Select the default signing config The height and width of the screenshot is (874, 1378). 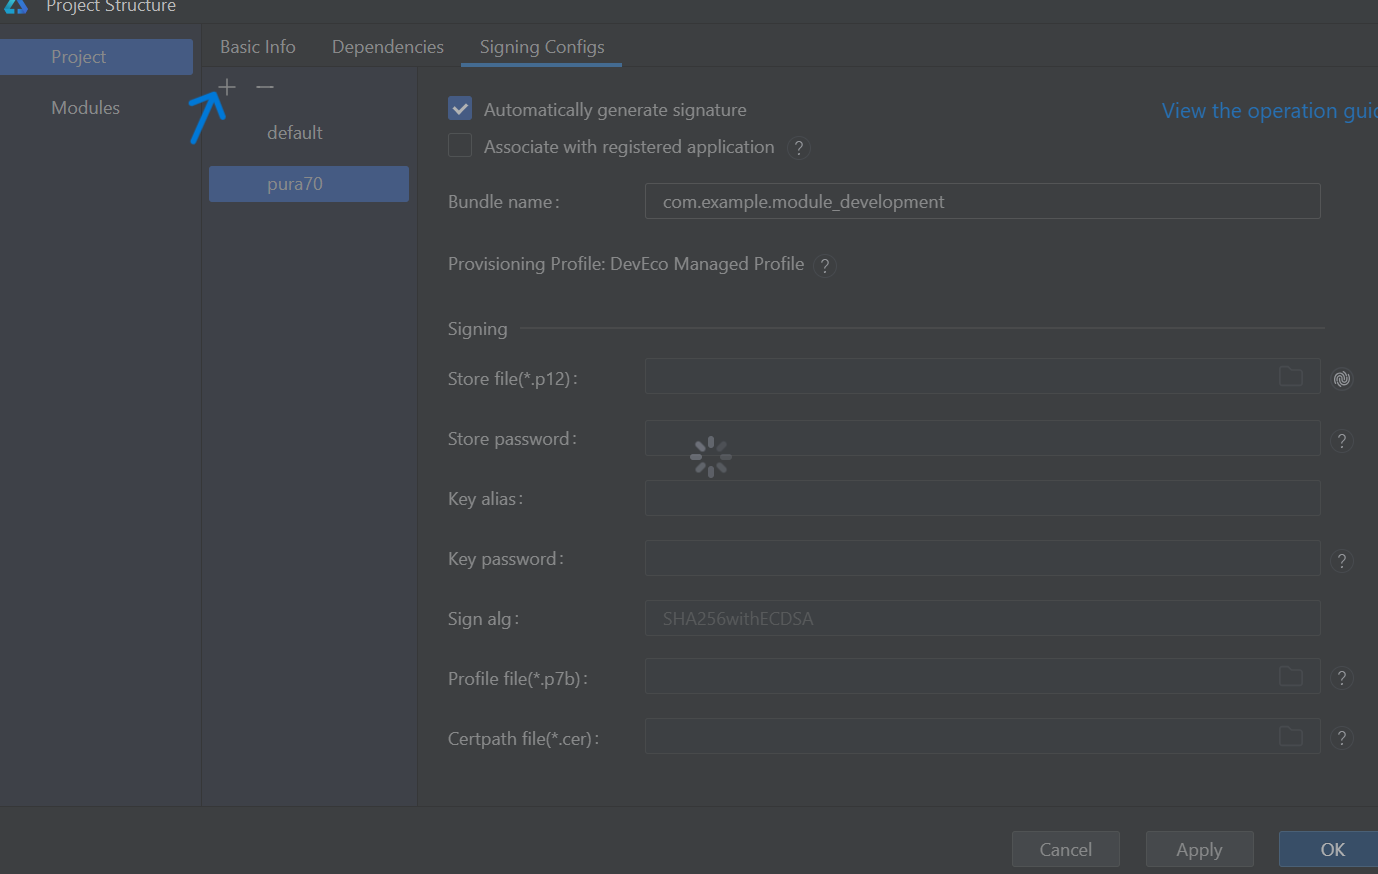[x=295, y=133]
